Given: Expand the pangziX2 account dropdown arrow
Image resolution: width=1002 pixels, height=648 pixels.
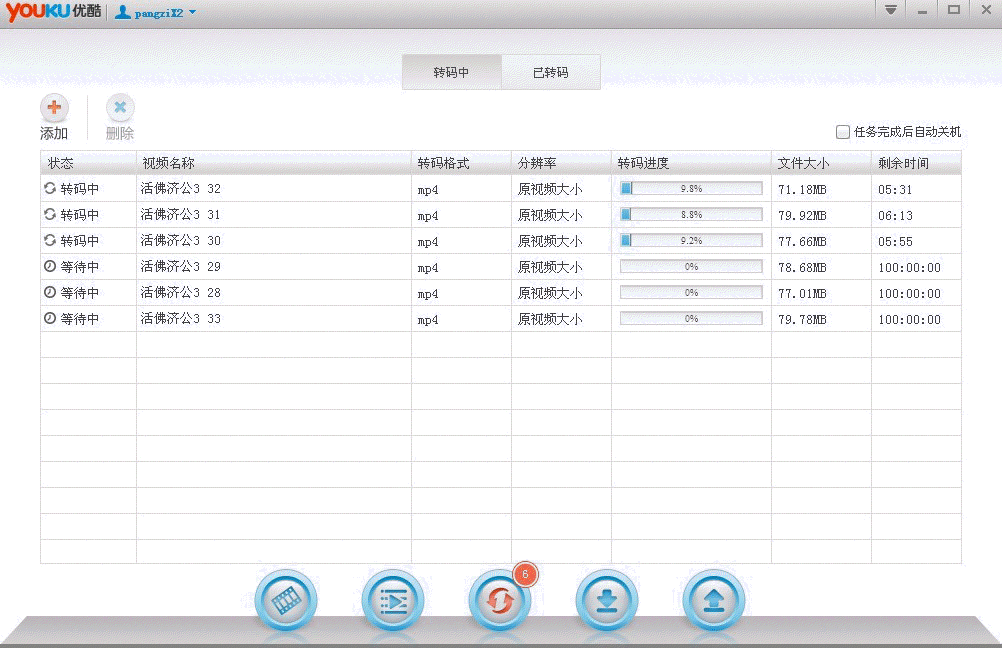Looking at the screenshot, I should tap(192, 12).
